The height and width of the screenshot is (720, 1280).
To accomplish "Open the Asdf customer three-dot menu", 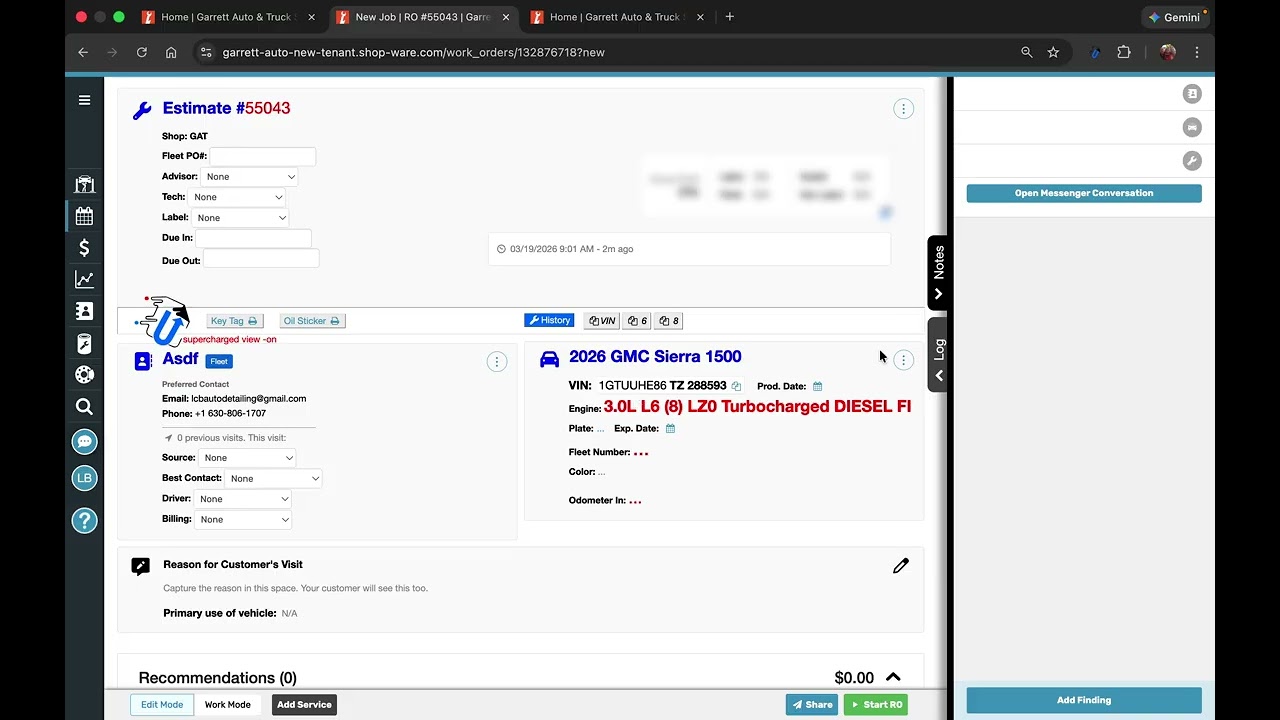I will 497,362.
